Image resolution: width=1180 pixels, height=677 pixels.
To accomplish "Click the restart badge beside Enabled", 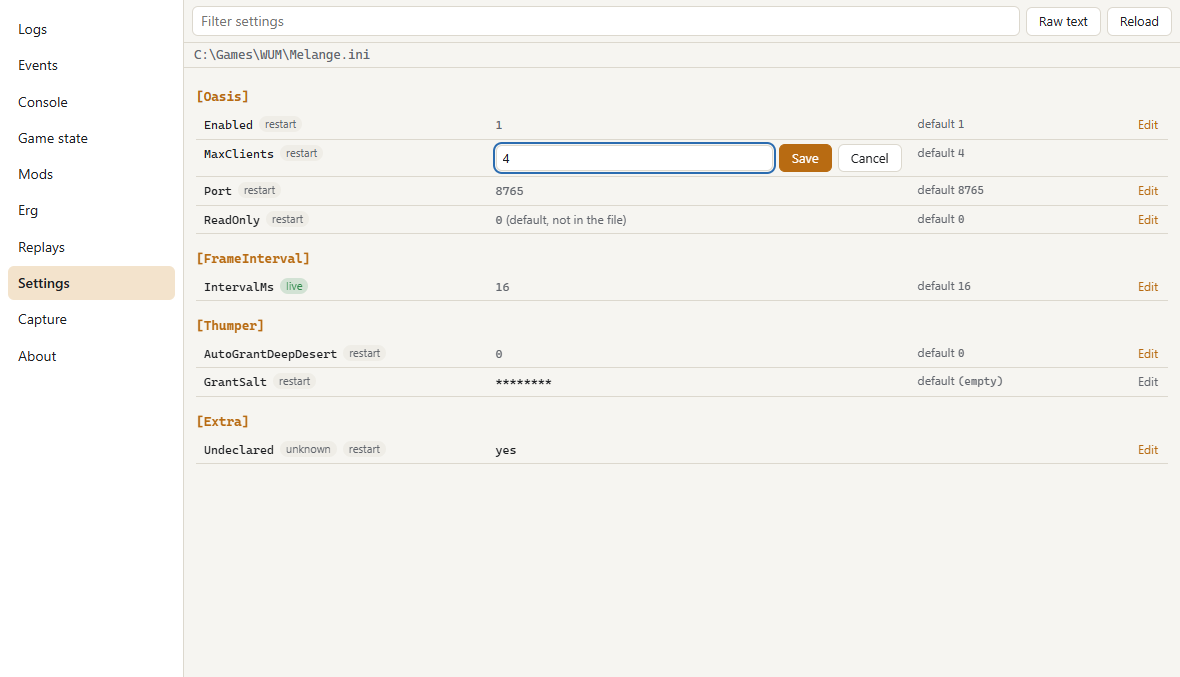I will tap(281, 124).
